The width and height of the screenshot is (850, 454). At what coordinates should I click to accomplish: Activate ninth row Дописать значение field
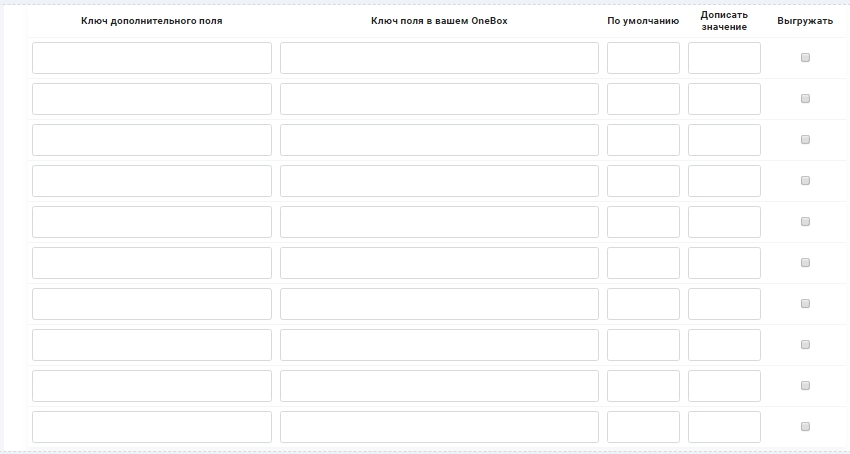click(x=724, y=386)
